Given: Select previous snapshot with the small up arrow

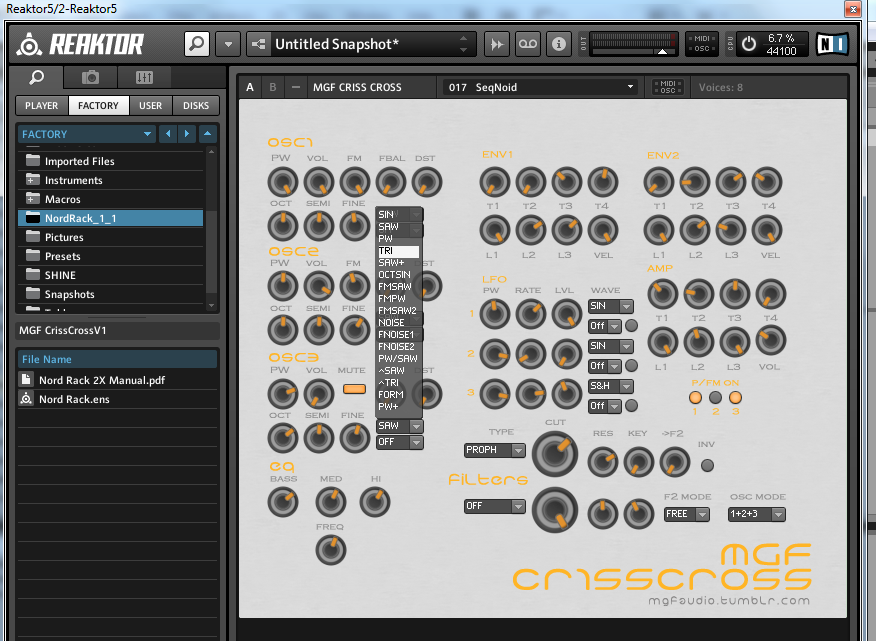Looking at the screenshot, I should point(463,38).
